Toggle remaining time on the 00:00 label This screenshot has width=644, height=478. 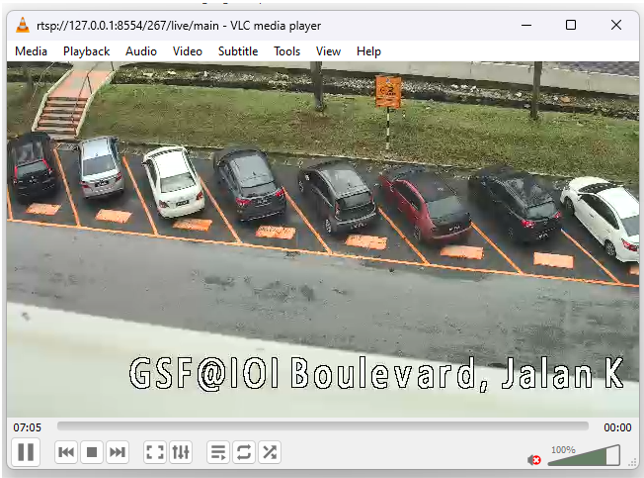click(617, 427)
